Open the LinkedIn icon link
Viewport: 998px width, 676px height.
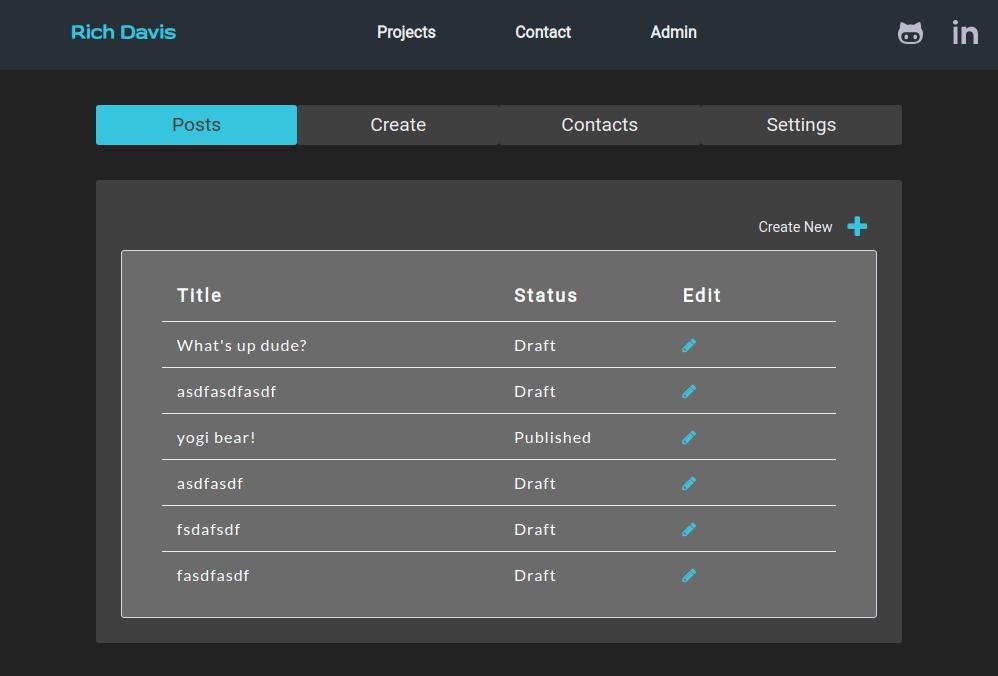(965, 32)
